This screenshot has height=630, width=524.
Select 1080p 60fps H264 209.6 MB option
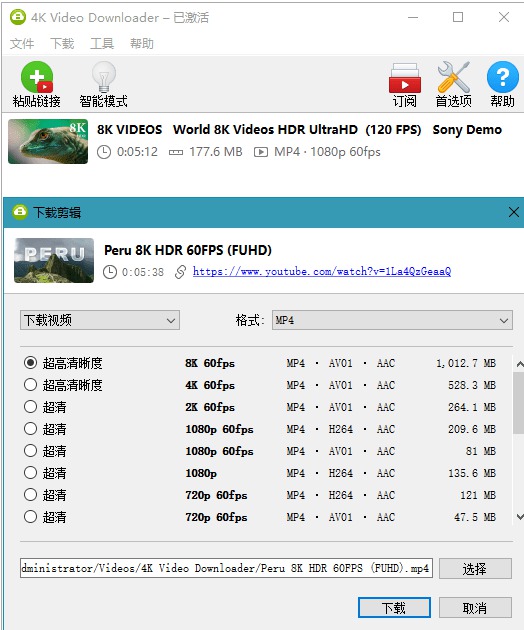(x=31, y=429)
